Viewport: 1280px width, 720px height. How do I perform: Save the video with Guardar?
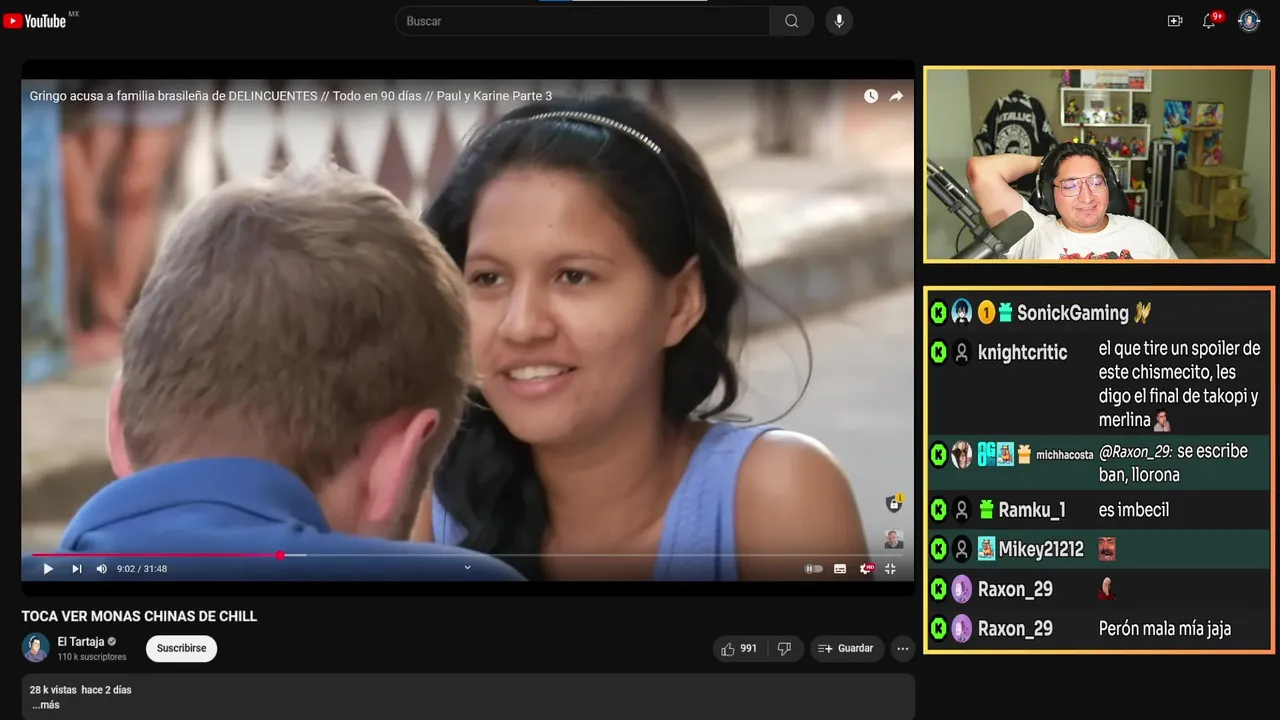[x=846, y=649]
